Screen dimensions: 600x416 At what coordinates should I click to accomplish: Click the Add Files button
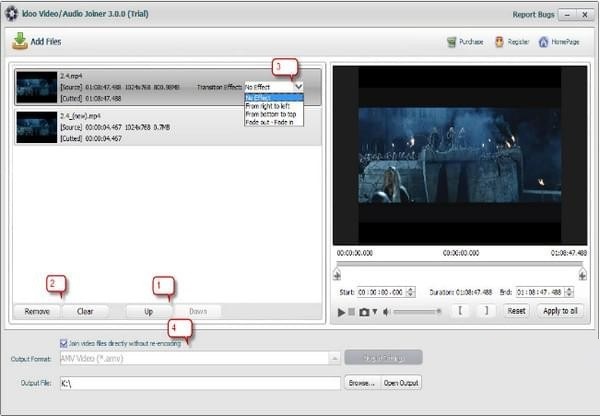click(x=37, y=41)
